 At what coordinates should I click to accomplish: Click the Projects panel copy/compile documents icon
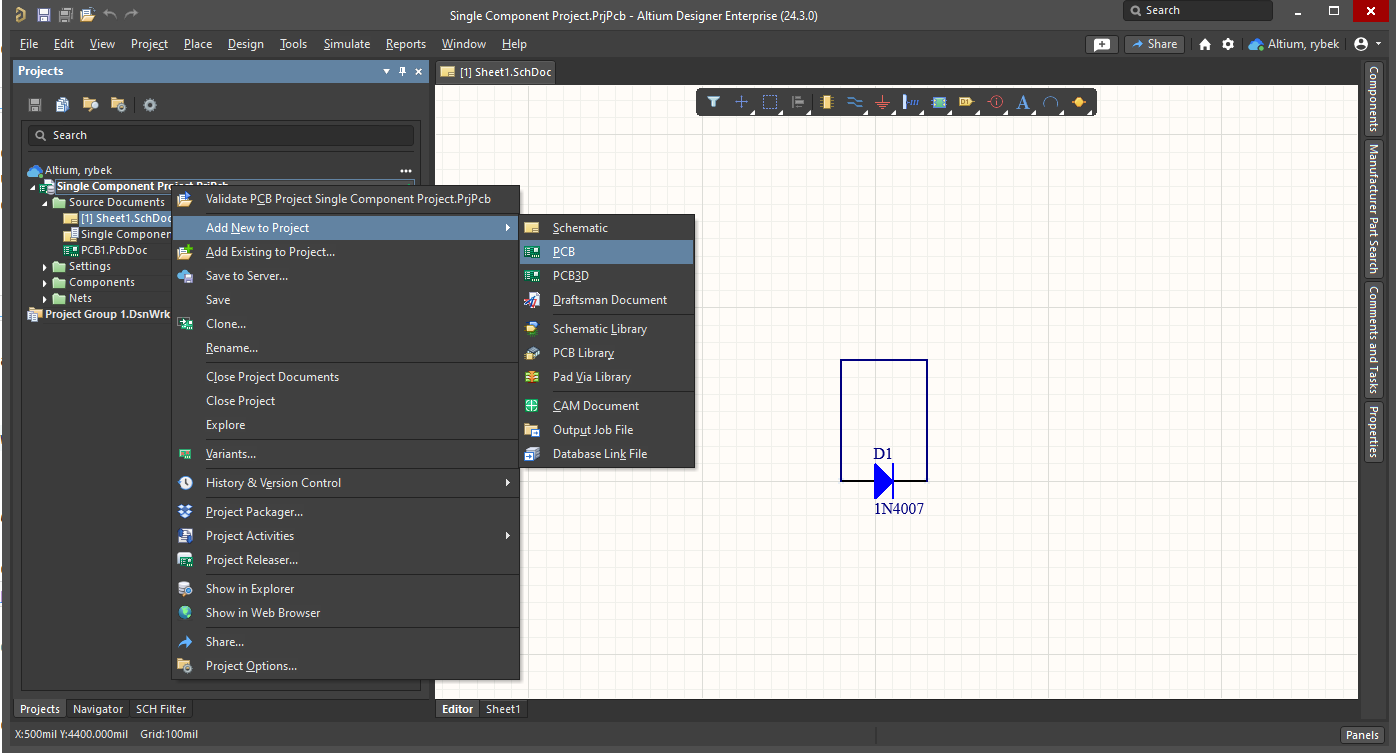(x=62, y=105)
